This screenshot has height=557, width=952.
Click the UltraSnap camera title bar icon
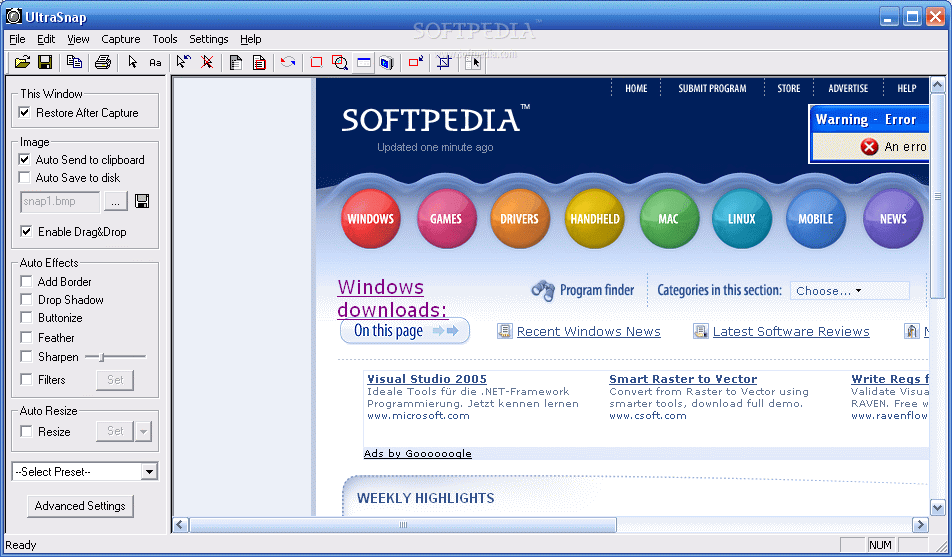pos(13,16)
